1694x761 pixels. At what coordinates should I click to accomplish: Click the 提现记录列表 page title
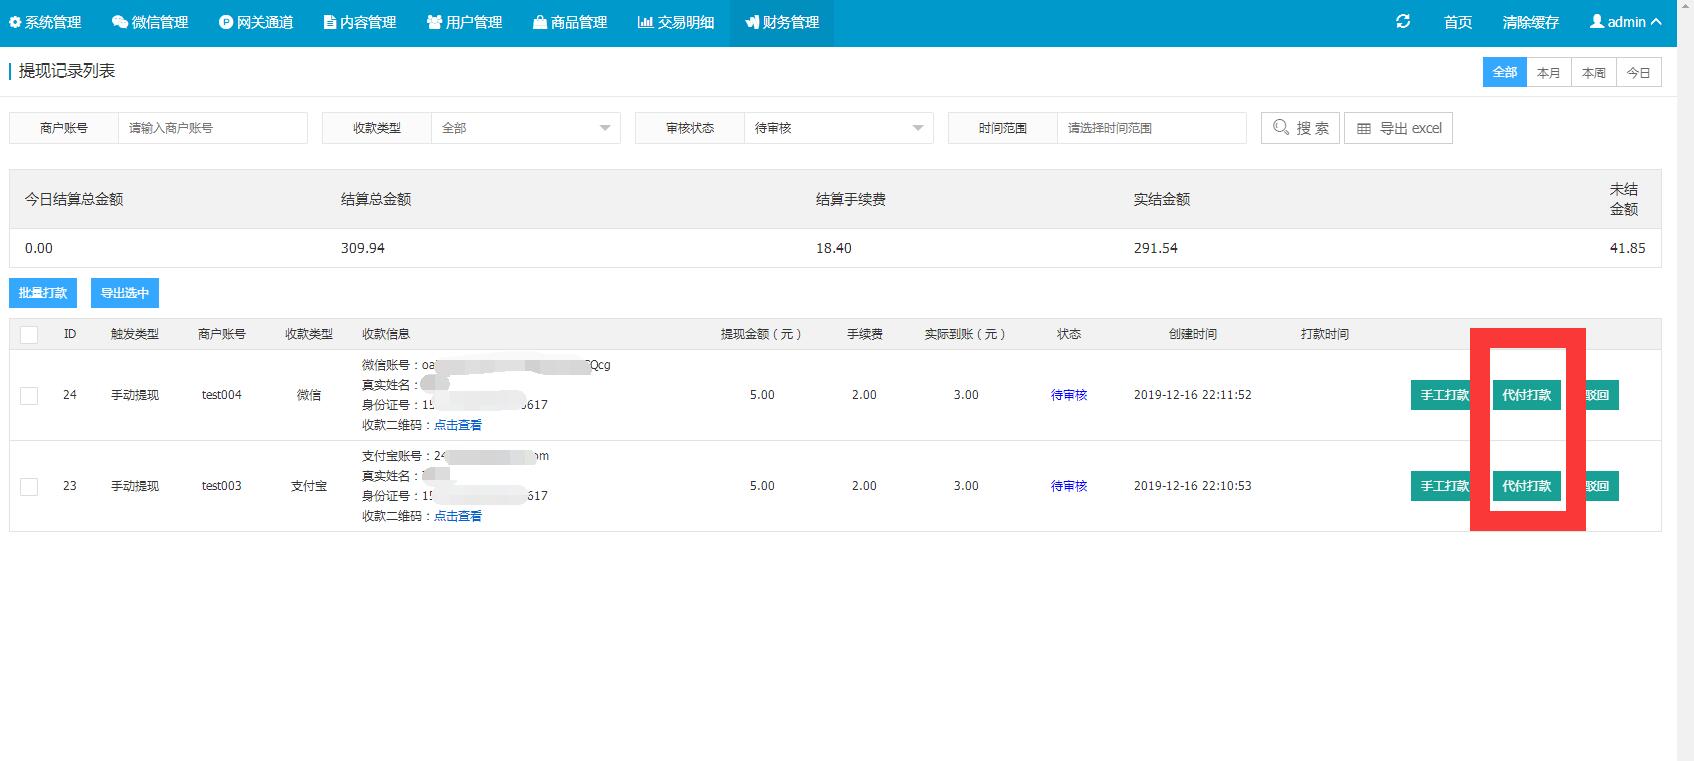point(67,71)
